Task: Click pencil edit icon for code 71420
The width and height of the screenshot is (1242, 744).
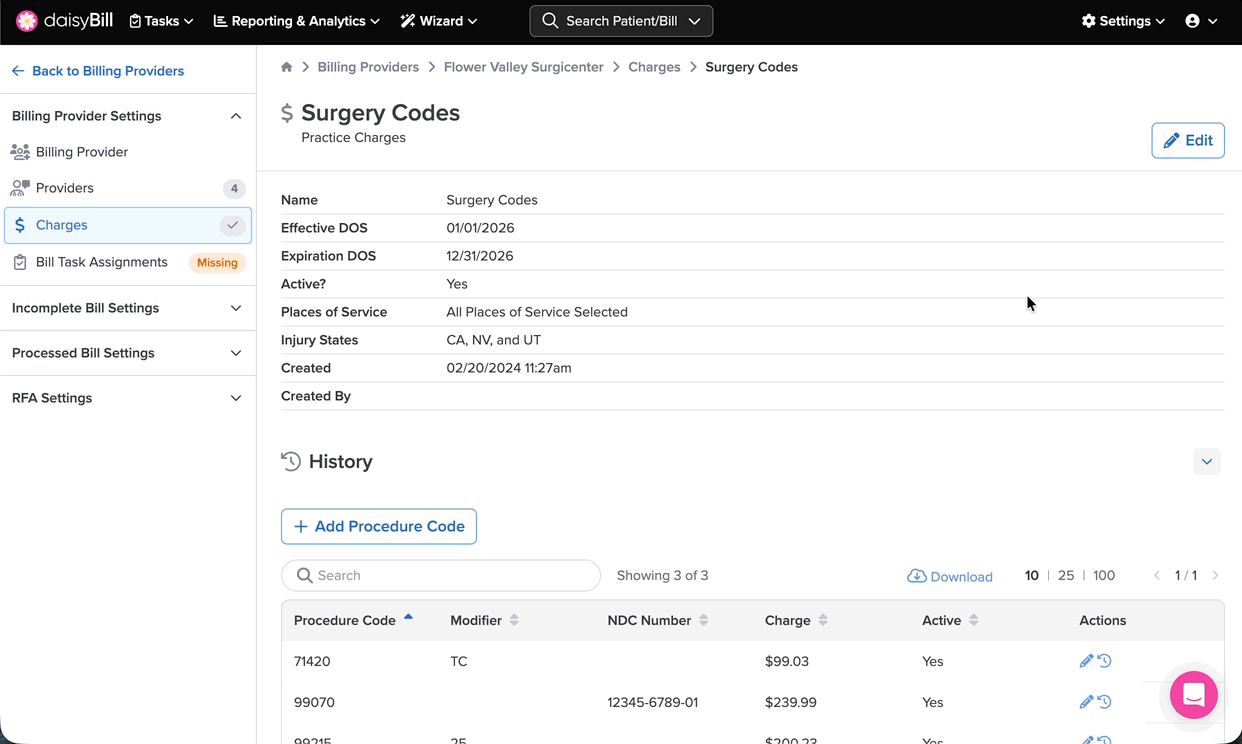Action: point(1086,661)
